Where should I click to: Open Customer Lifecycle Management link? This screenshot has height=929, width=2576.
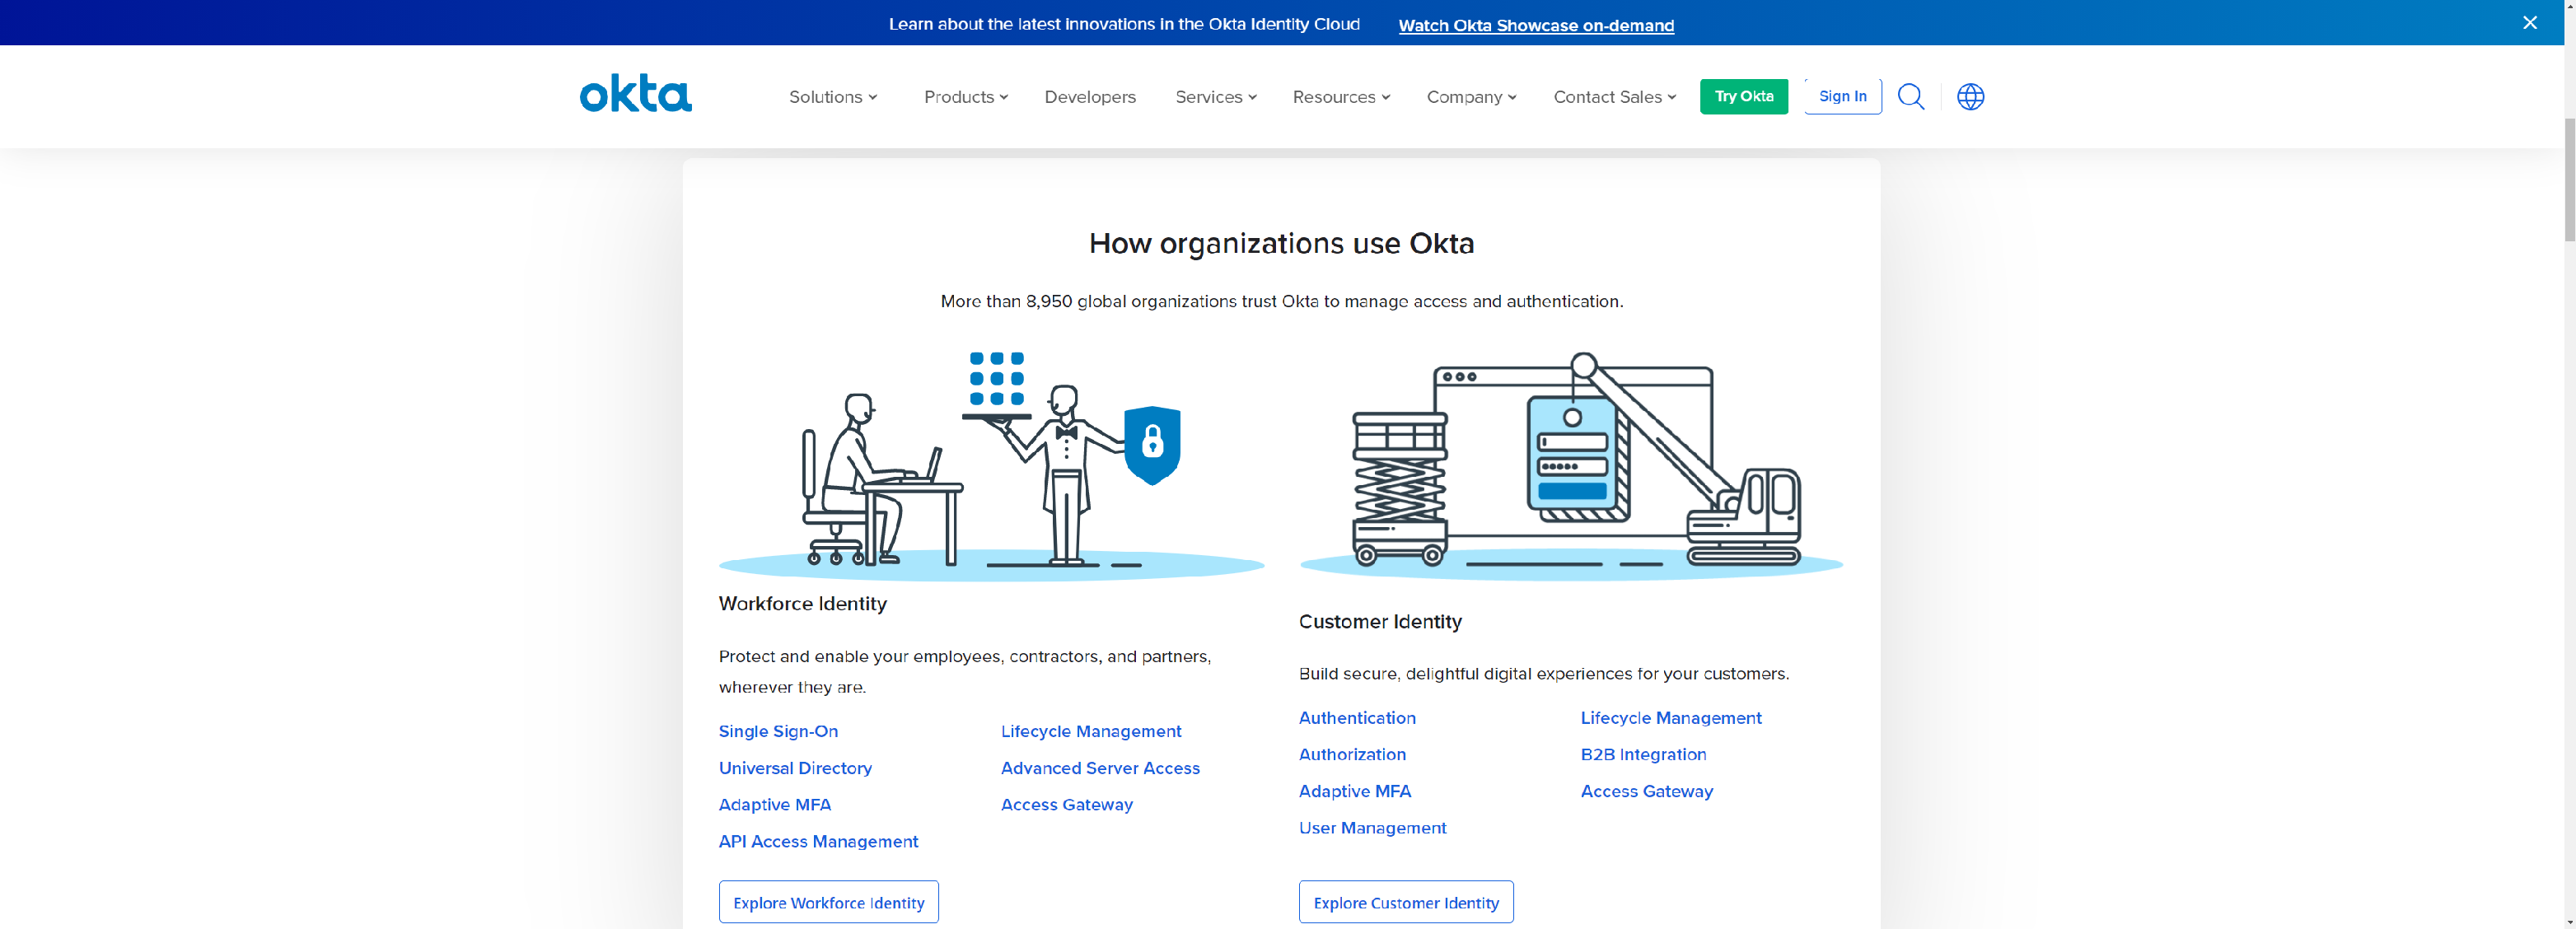(x=1671, y=718)
